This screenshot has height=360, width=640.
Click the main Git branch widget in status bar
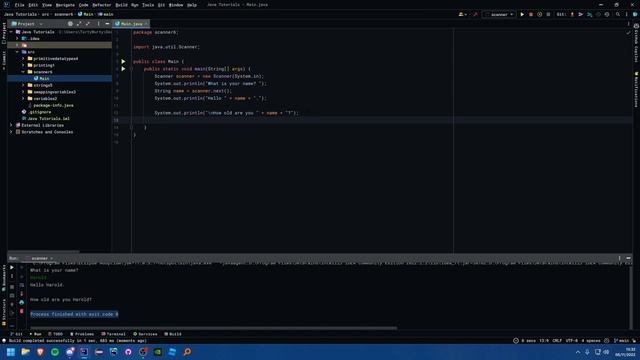[x=622, y=340]
